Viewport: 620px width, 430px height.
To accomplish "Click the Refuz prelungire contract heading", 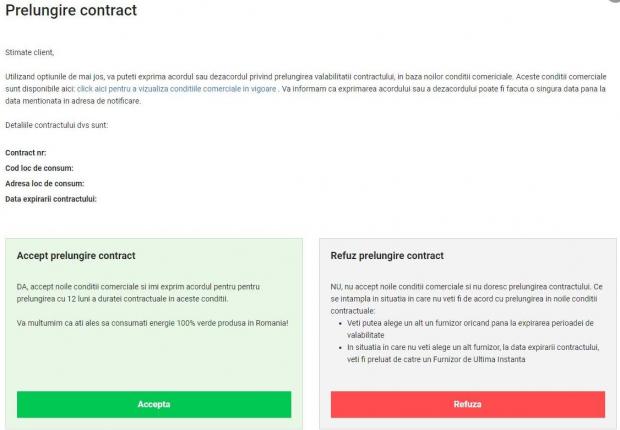I will (x=387, y=256).
